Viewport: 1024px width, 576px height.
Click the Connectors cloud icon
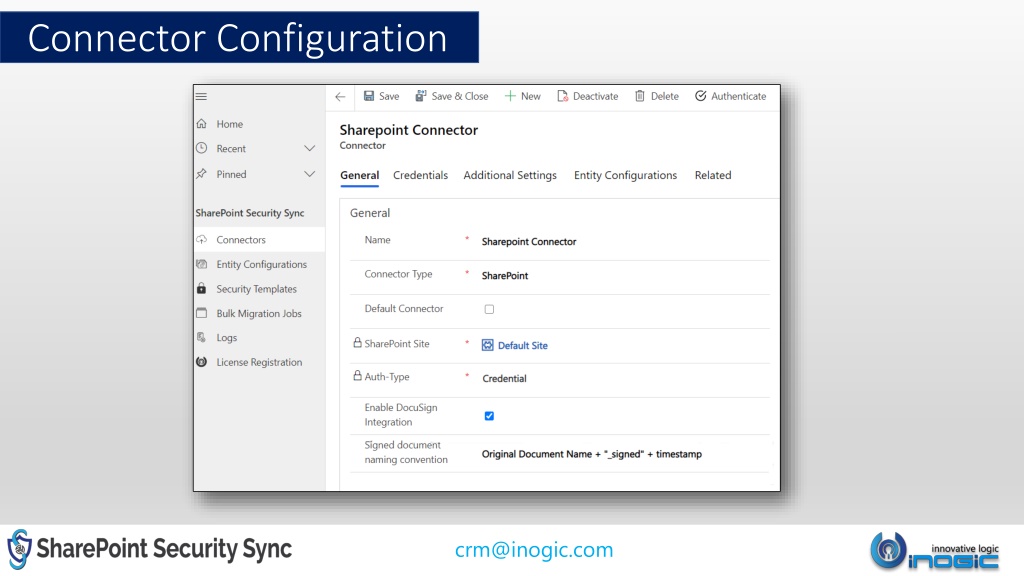pyautogui.click(x=202, y=240)
